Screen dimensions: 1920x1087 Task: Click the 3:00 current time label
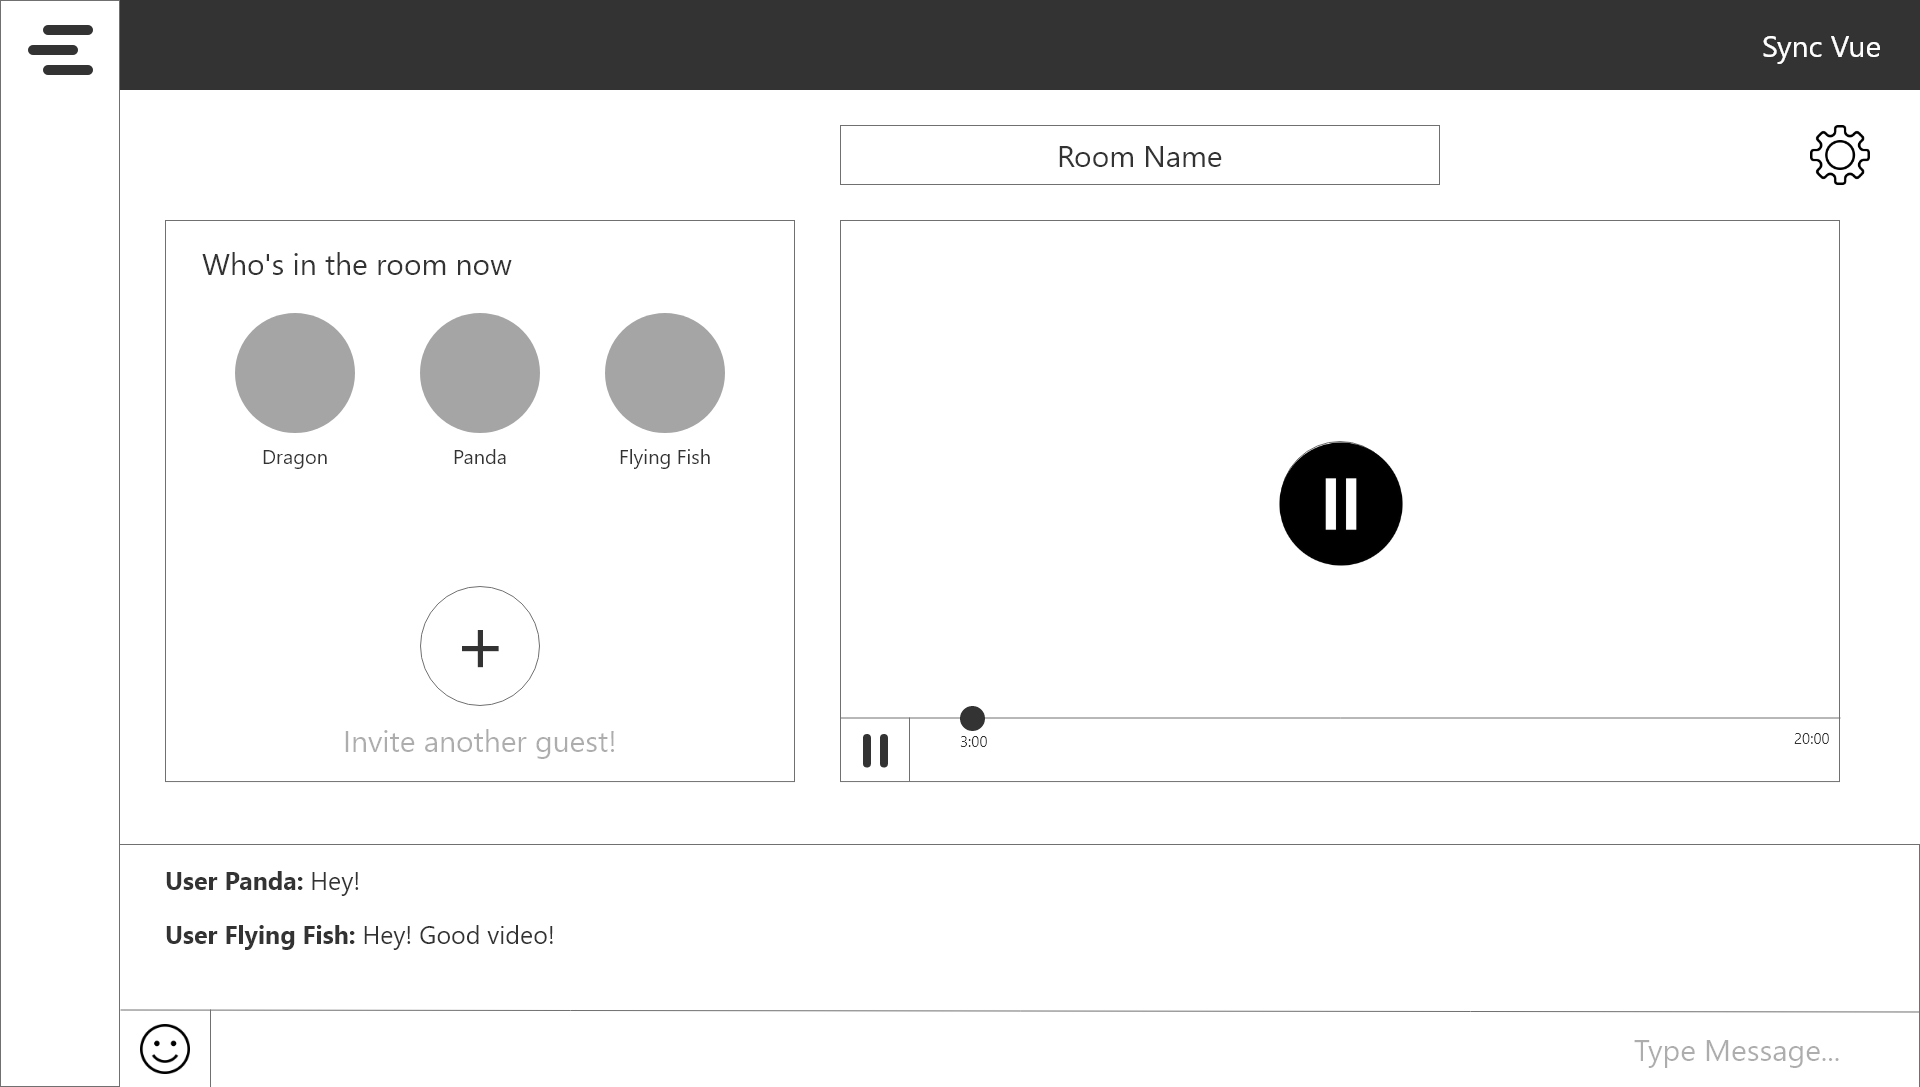[973, 742]
